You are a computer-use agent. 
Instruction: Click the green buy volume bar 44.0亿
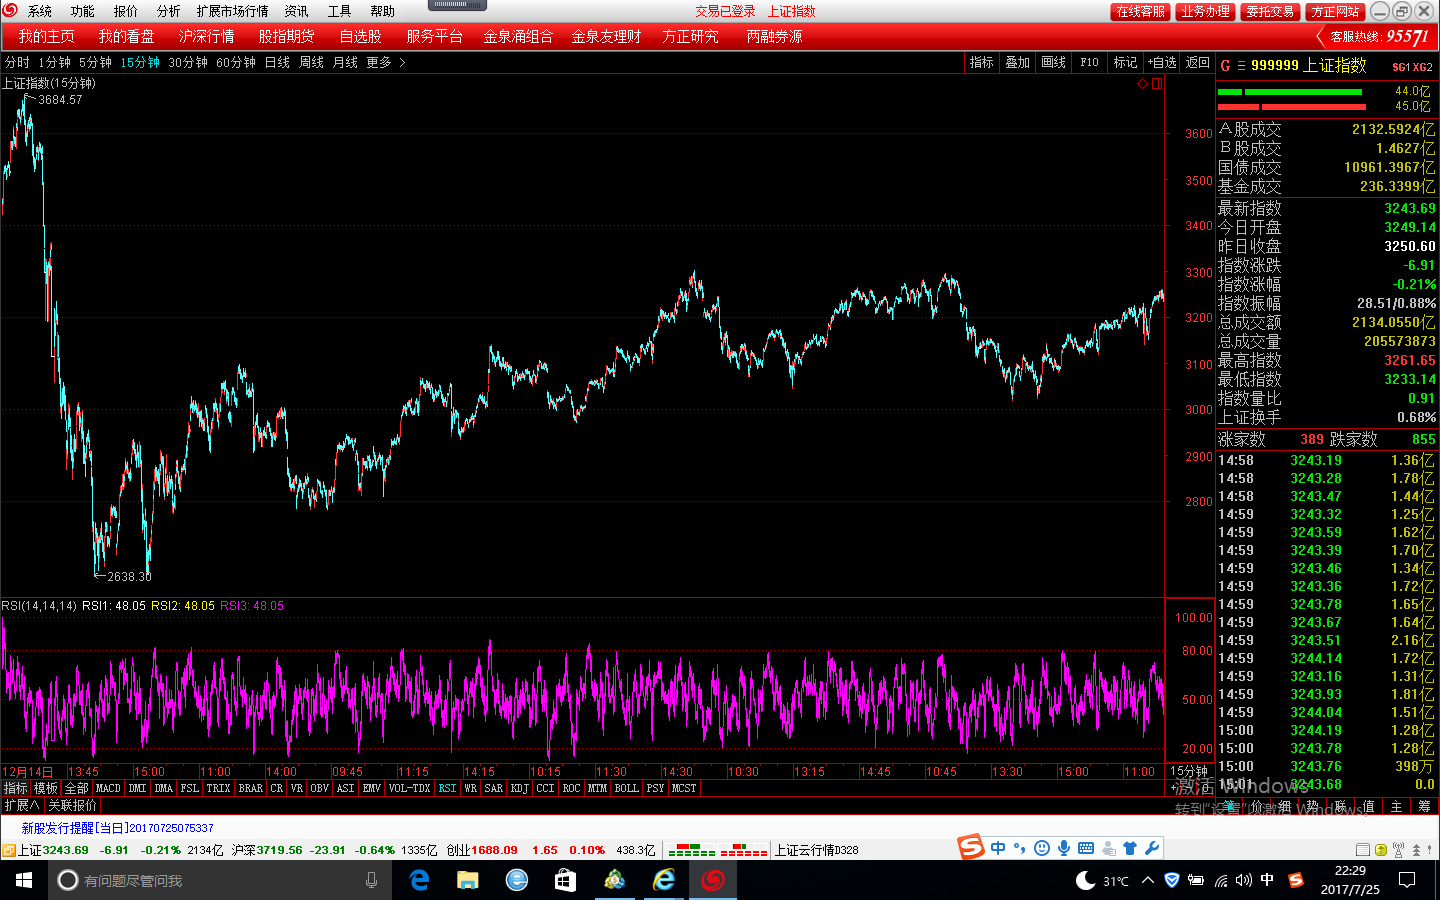tap(1290, 91)
